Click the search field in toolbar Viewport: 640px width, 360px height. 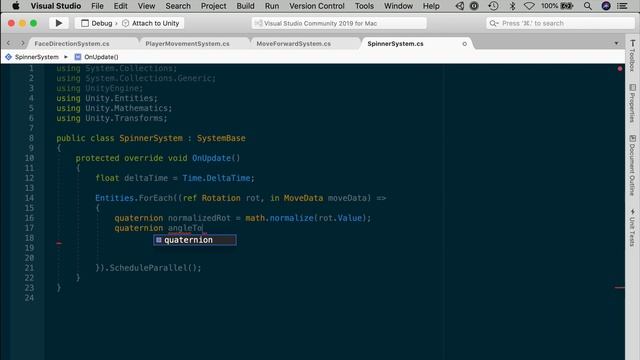click(x=560, y=23)
